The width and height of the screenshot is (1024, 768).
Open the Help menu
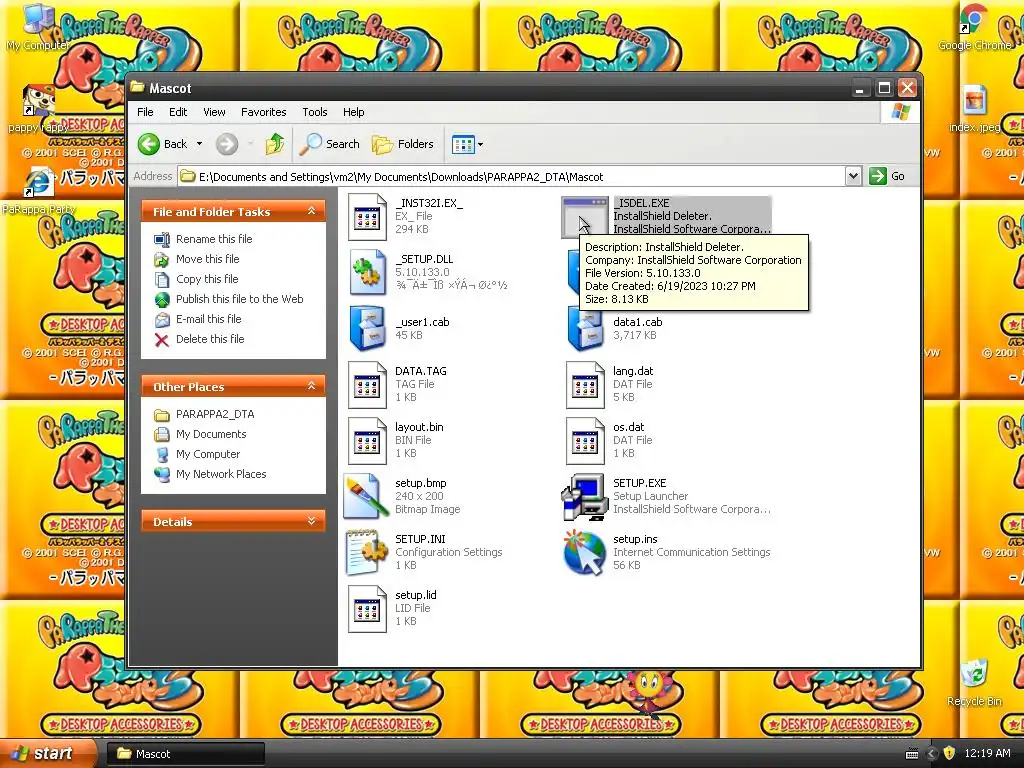point(353,112)
